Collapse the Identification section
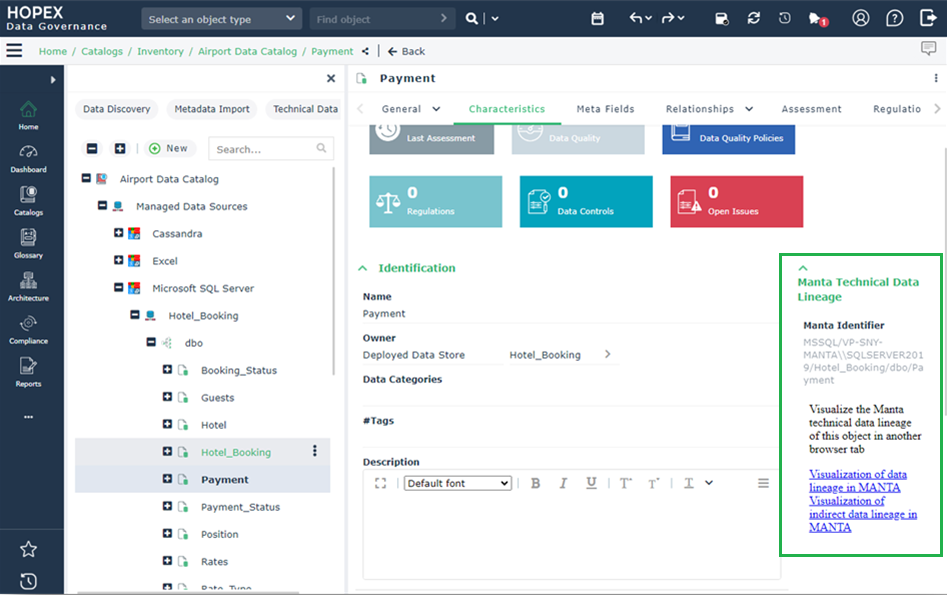The width and height of the screenshot is (947, 595). point(362,268)
